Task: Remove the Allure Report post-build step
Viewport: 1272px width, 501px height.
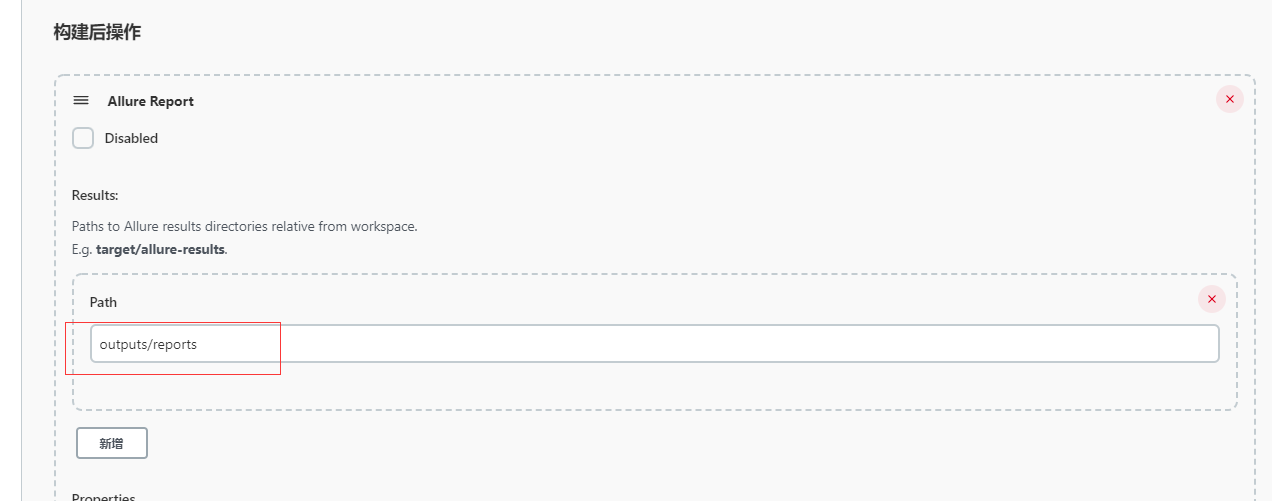Action: click(1229, 99)
